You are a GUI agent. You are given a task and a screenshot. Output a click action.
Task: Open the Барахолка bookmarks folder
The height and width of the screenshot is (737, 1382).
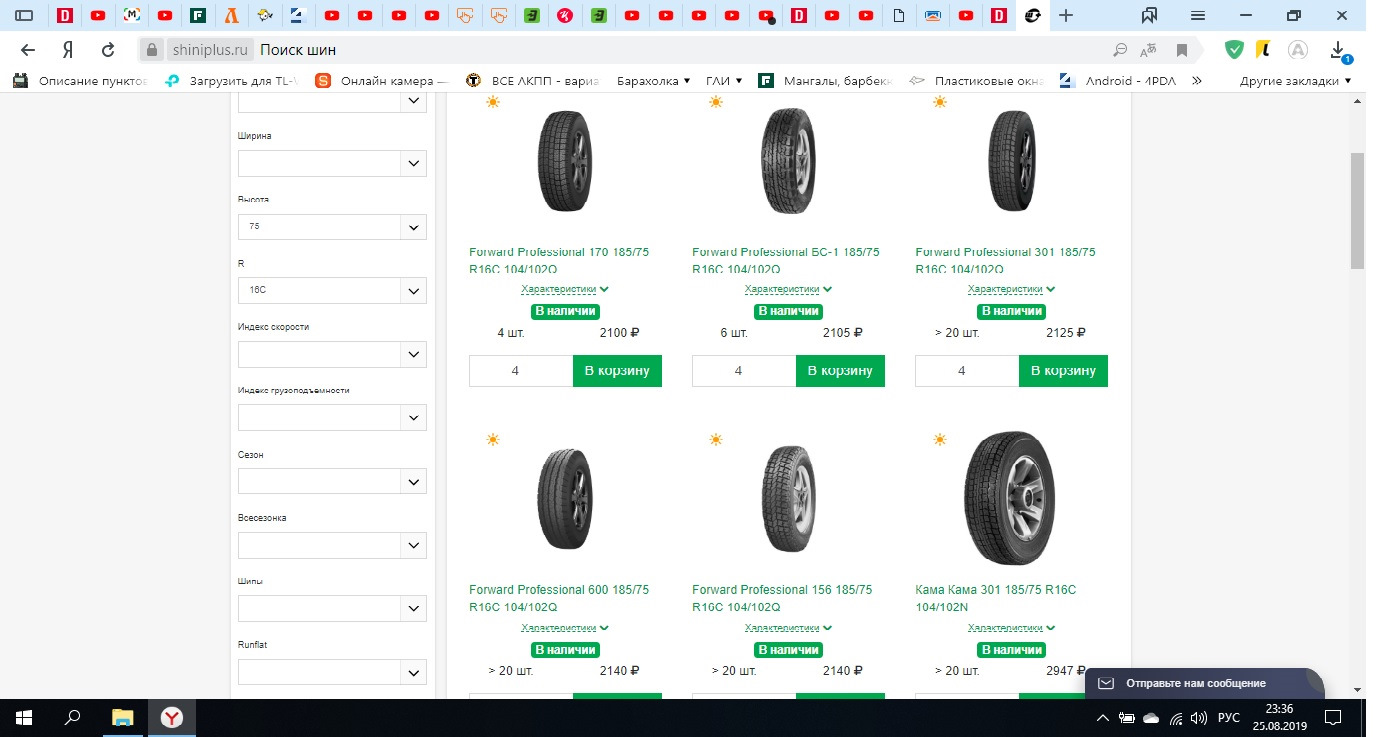pos(654,81)
